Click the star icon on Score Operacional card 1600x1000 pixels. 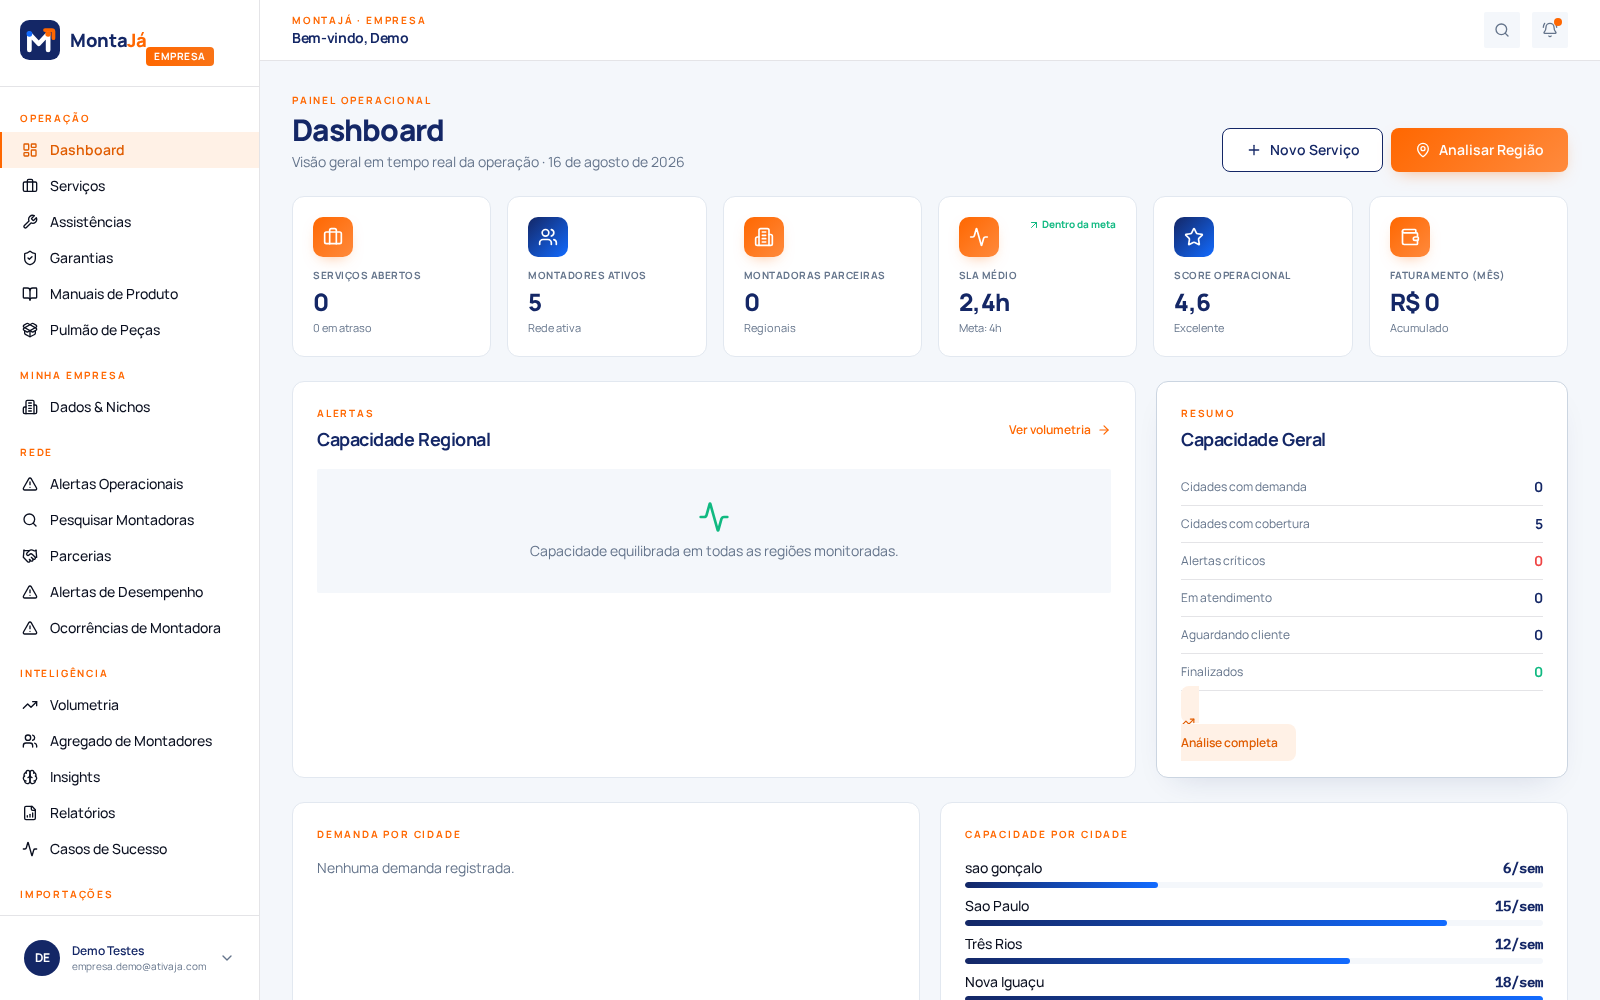point(1194,237)
